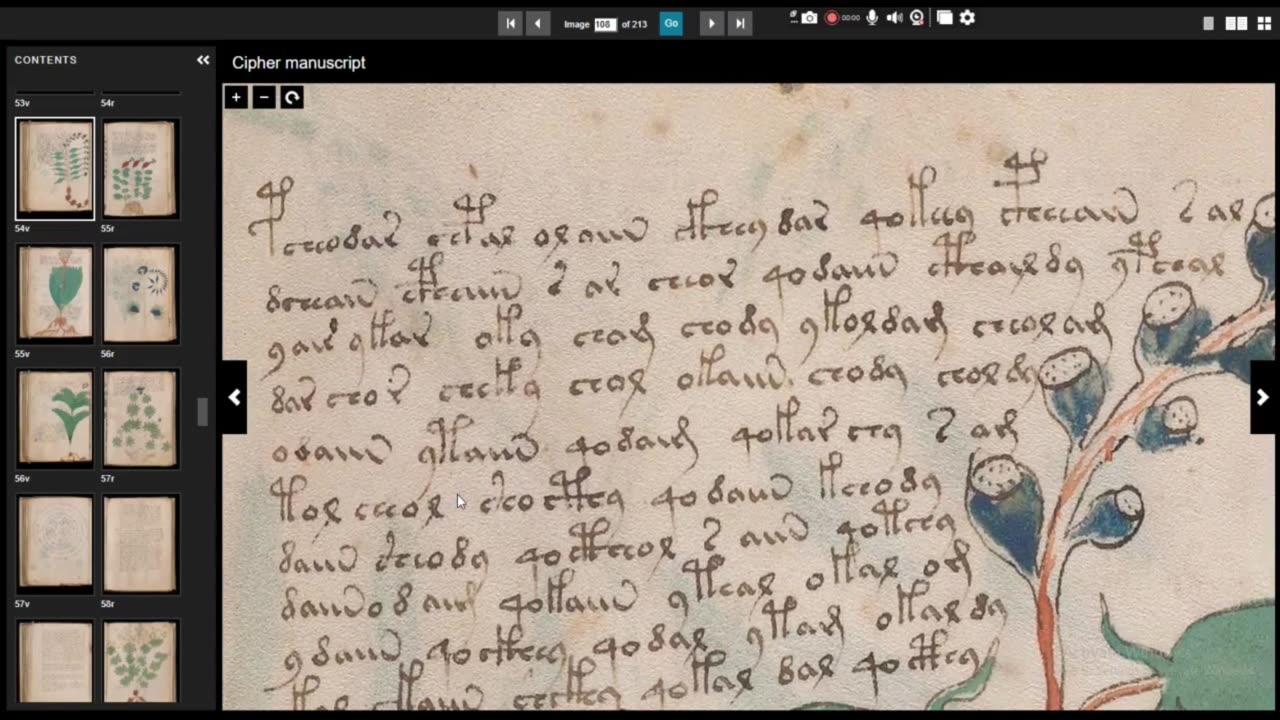Viewport: 1280px width, 720px height.
Task: Take a screenshot with camera icon
Action: (x=809, y=18)
